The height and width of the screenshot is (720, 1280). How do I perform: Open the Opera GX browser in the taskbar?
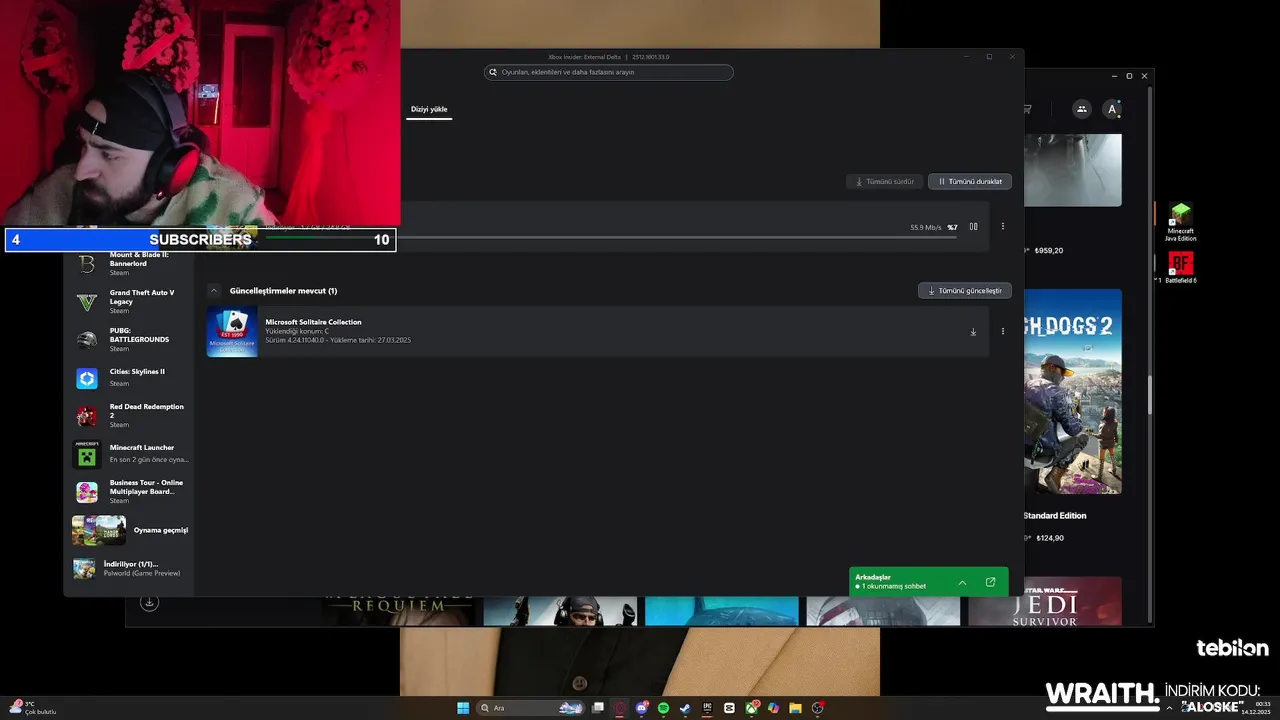tap(620, 708)
